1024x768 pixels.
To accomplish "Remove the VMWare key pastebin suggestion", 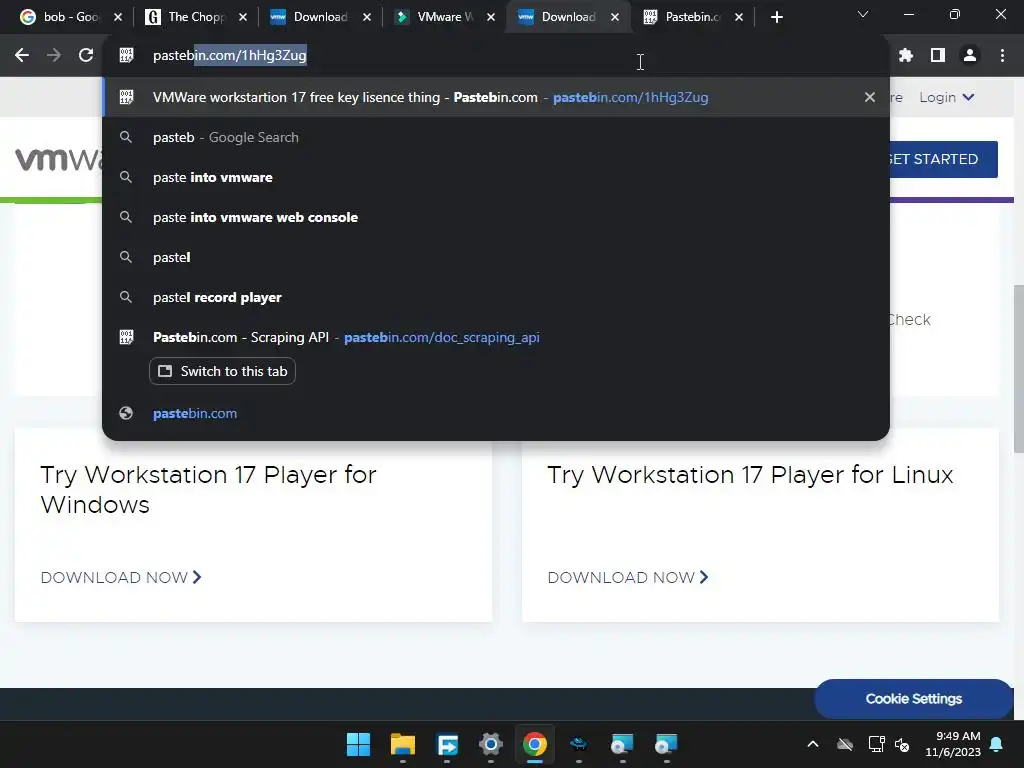I will [x=869, y=97].
